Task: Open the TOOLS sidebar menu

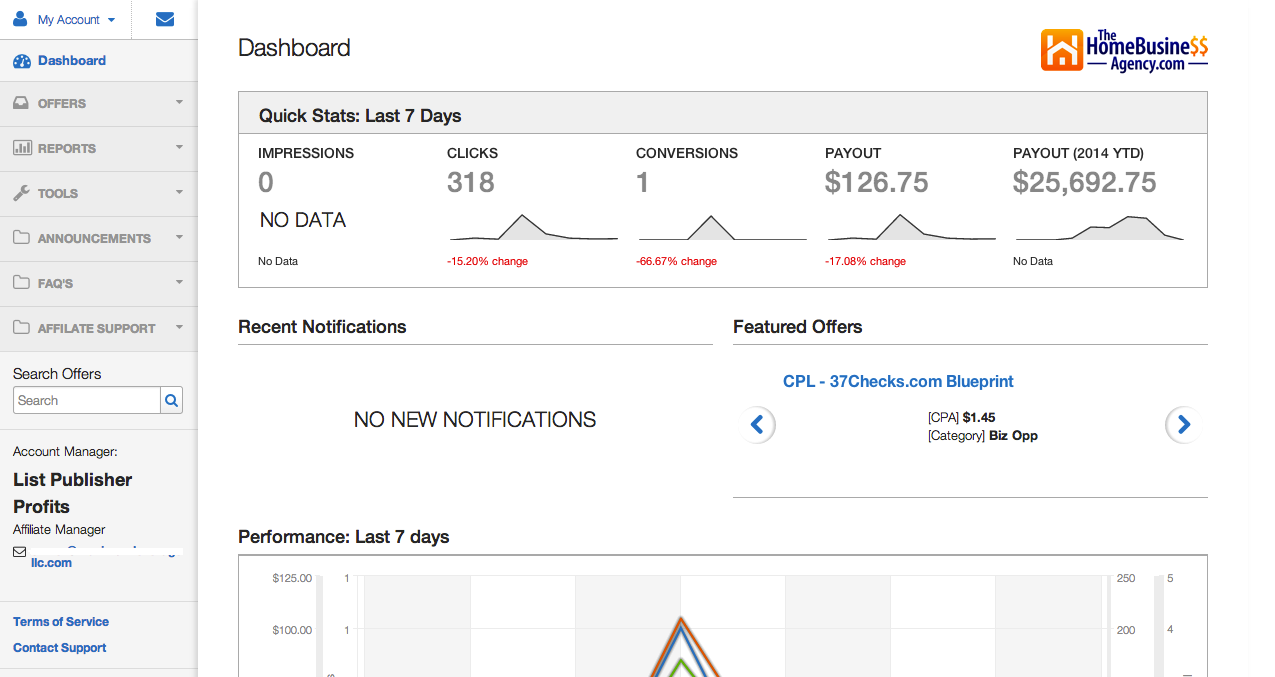Action: coord(99,194)
